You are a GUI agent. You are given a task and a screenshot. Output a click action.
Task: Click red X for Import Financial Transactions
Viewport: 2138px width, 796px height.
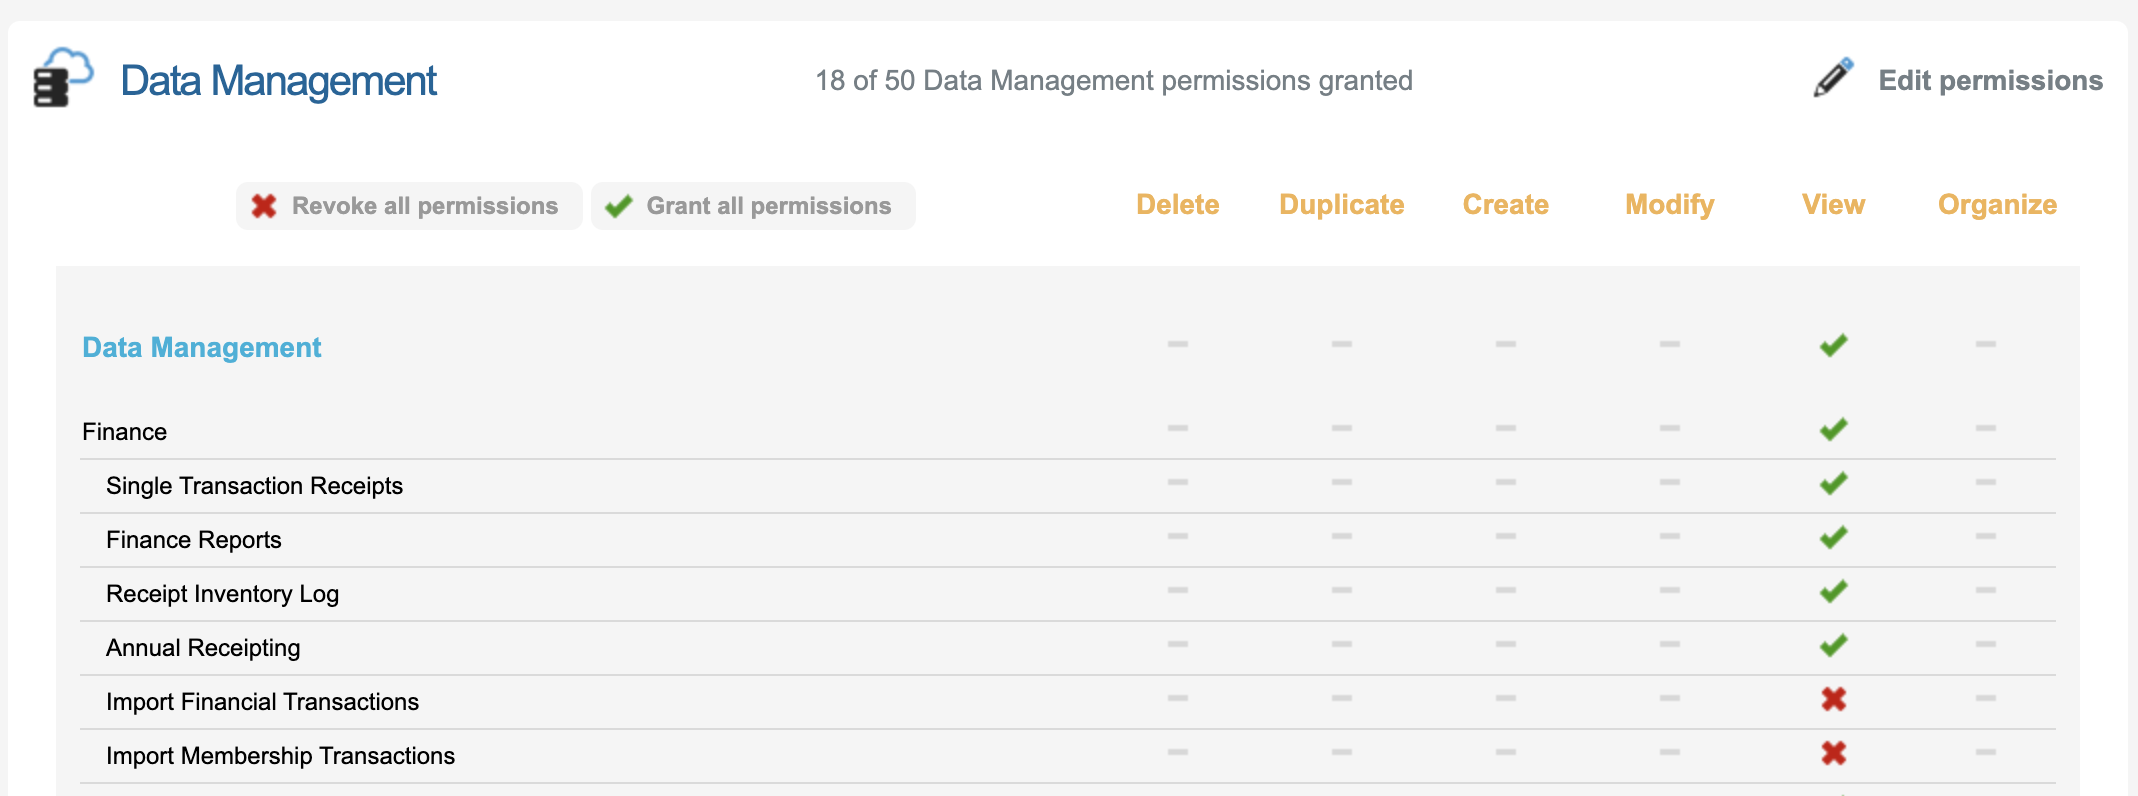coord(1833,700)
